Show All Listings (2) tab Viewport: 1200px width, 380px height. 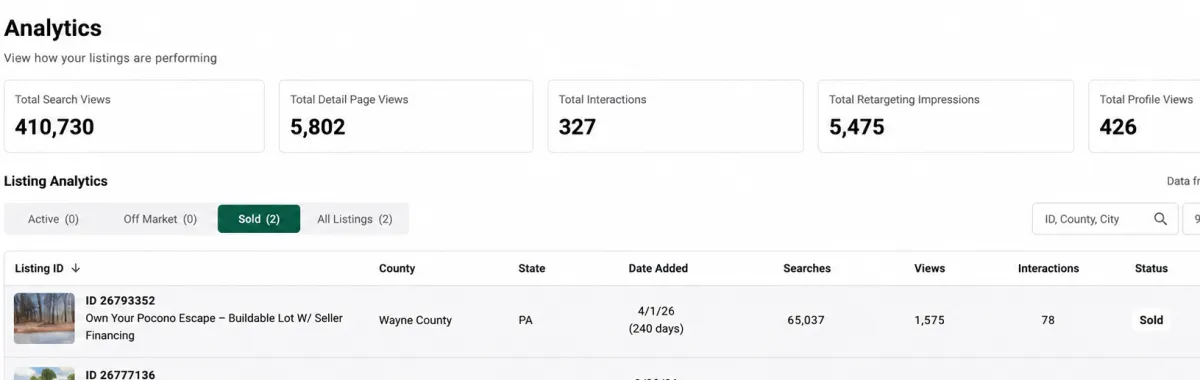click(355, 219)
